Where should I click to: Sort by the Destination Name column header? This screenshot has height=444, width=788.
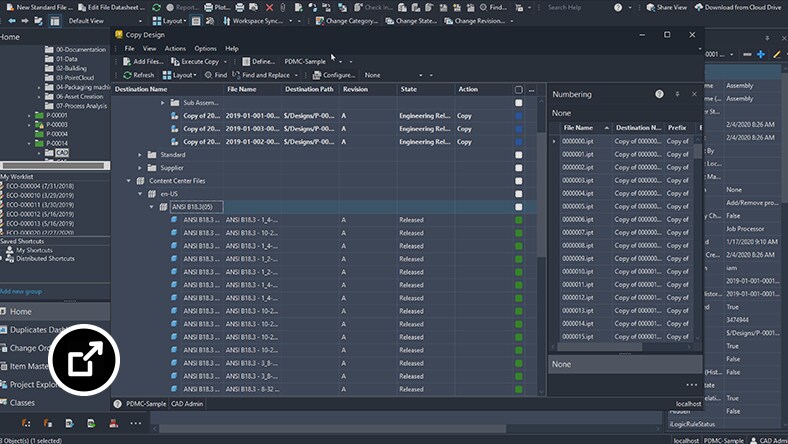[141, 89]
